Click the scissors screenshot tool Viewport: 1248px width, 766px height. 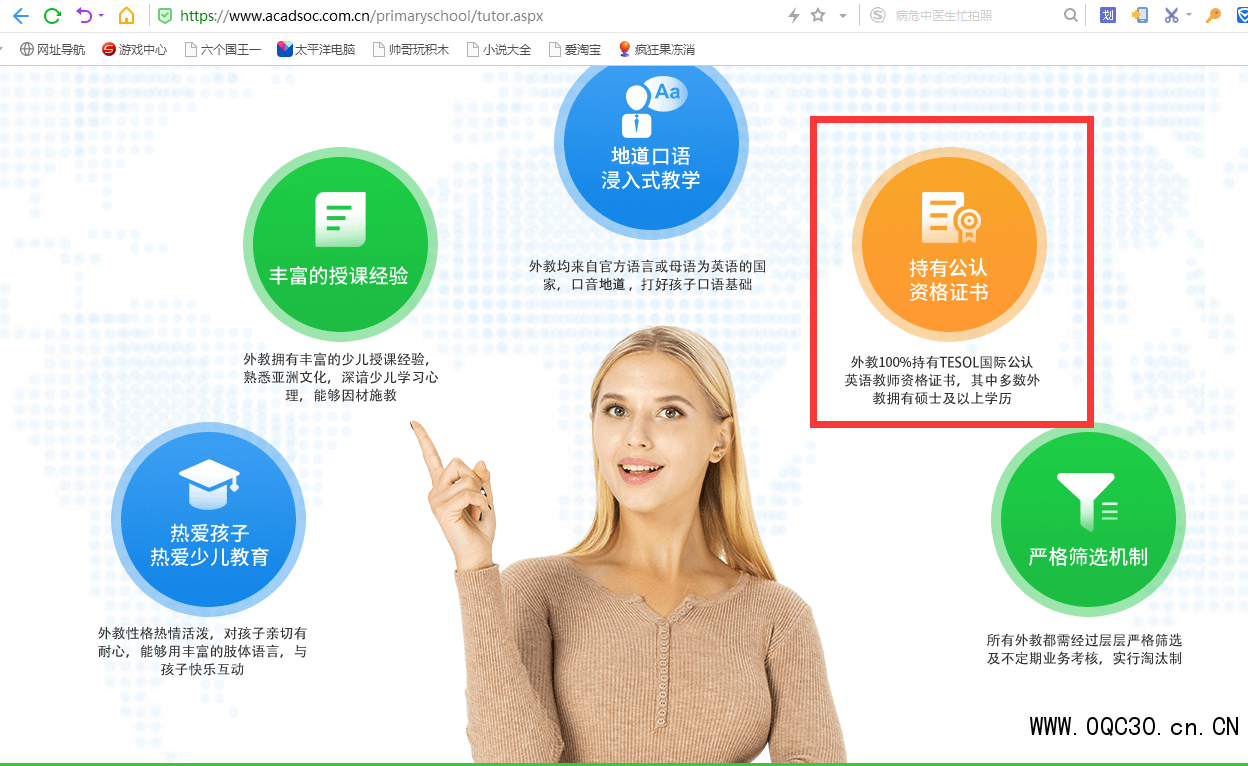click(1172, 16)
